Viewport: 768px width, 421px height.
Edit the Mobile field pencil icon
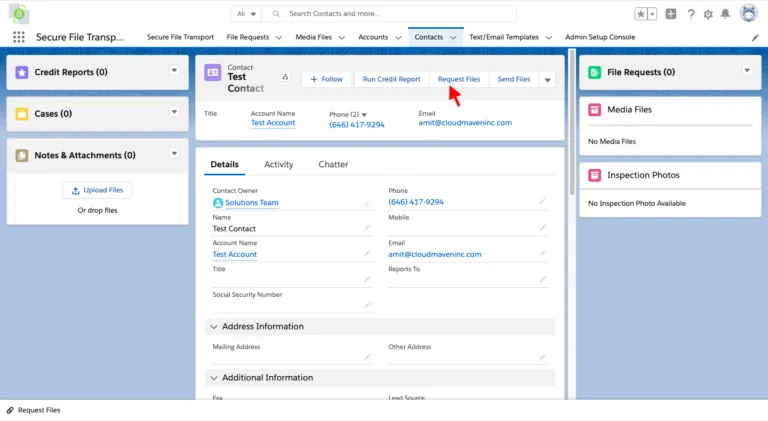543,228
